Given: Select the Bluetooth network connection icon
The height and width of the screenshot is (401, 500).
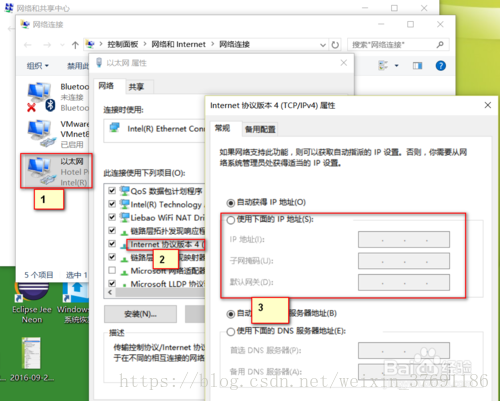Looking at the screenshot, I should coord(40,97).
